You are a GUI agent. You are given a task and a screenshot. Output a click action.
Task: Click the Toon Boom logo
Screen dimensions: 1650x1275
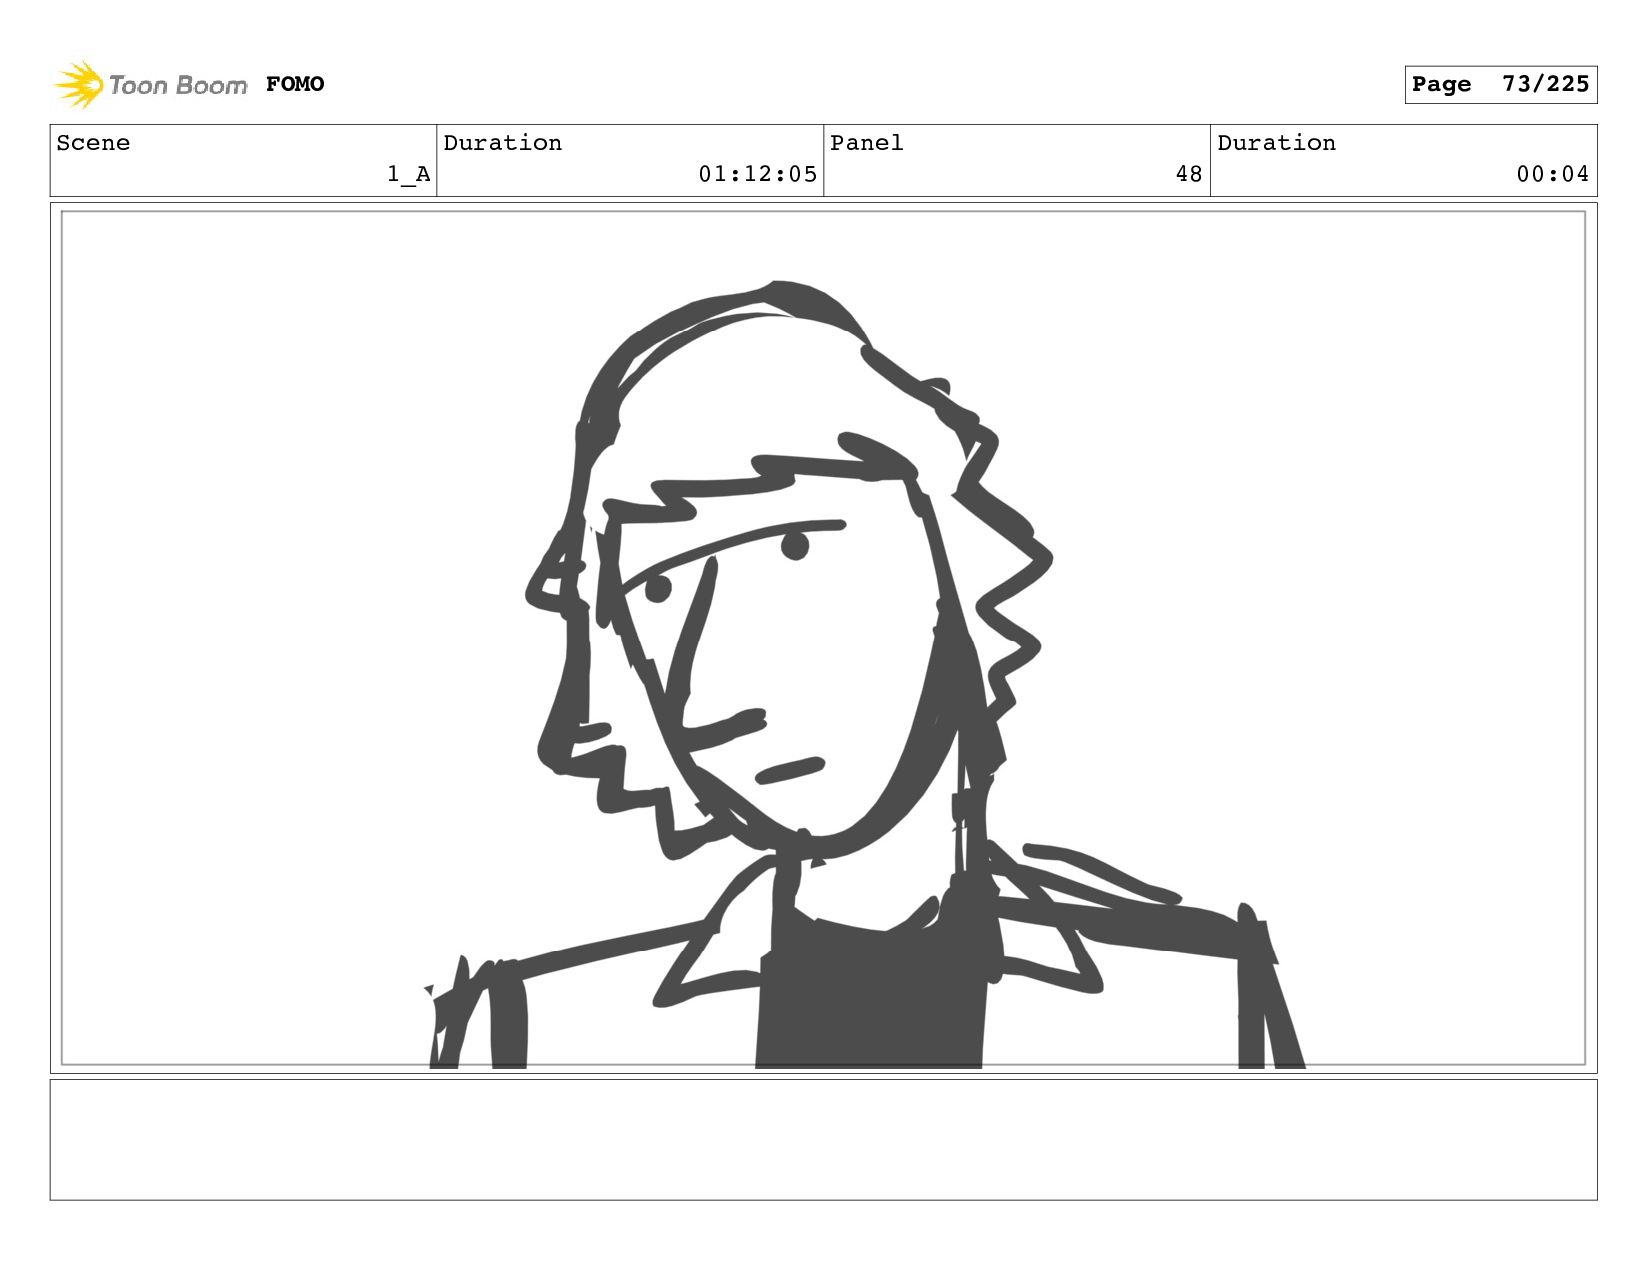tap(150, 84)
